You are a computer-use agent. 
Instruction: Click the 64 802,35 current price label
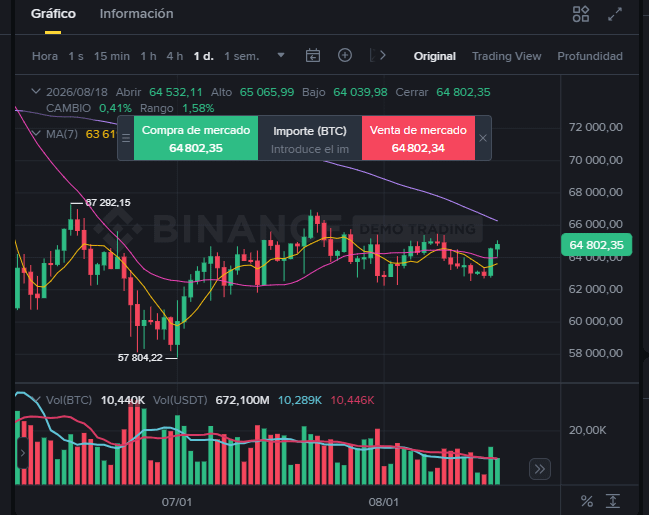[596, 245]
